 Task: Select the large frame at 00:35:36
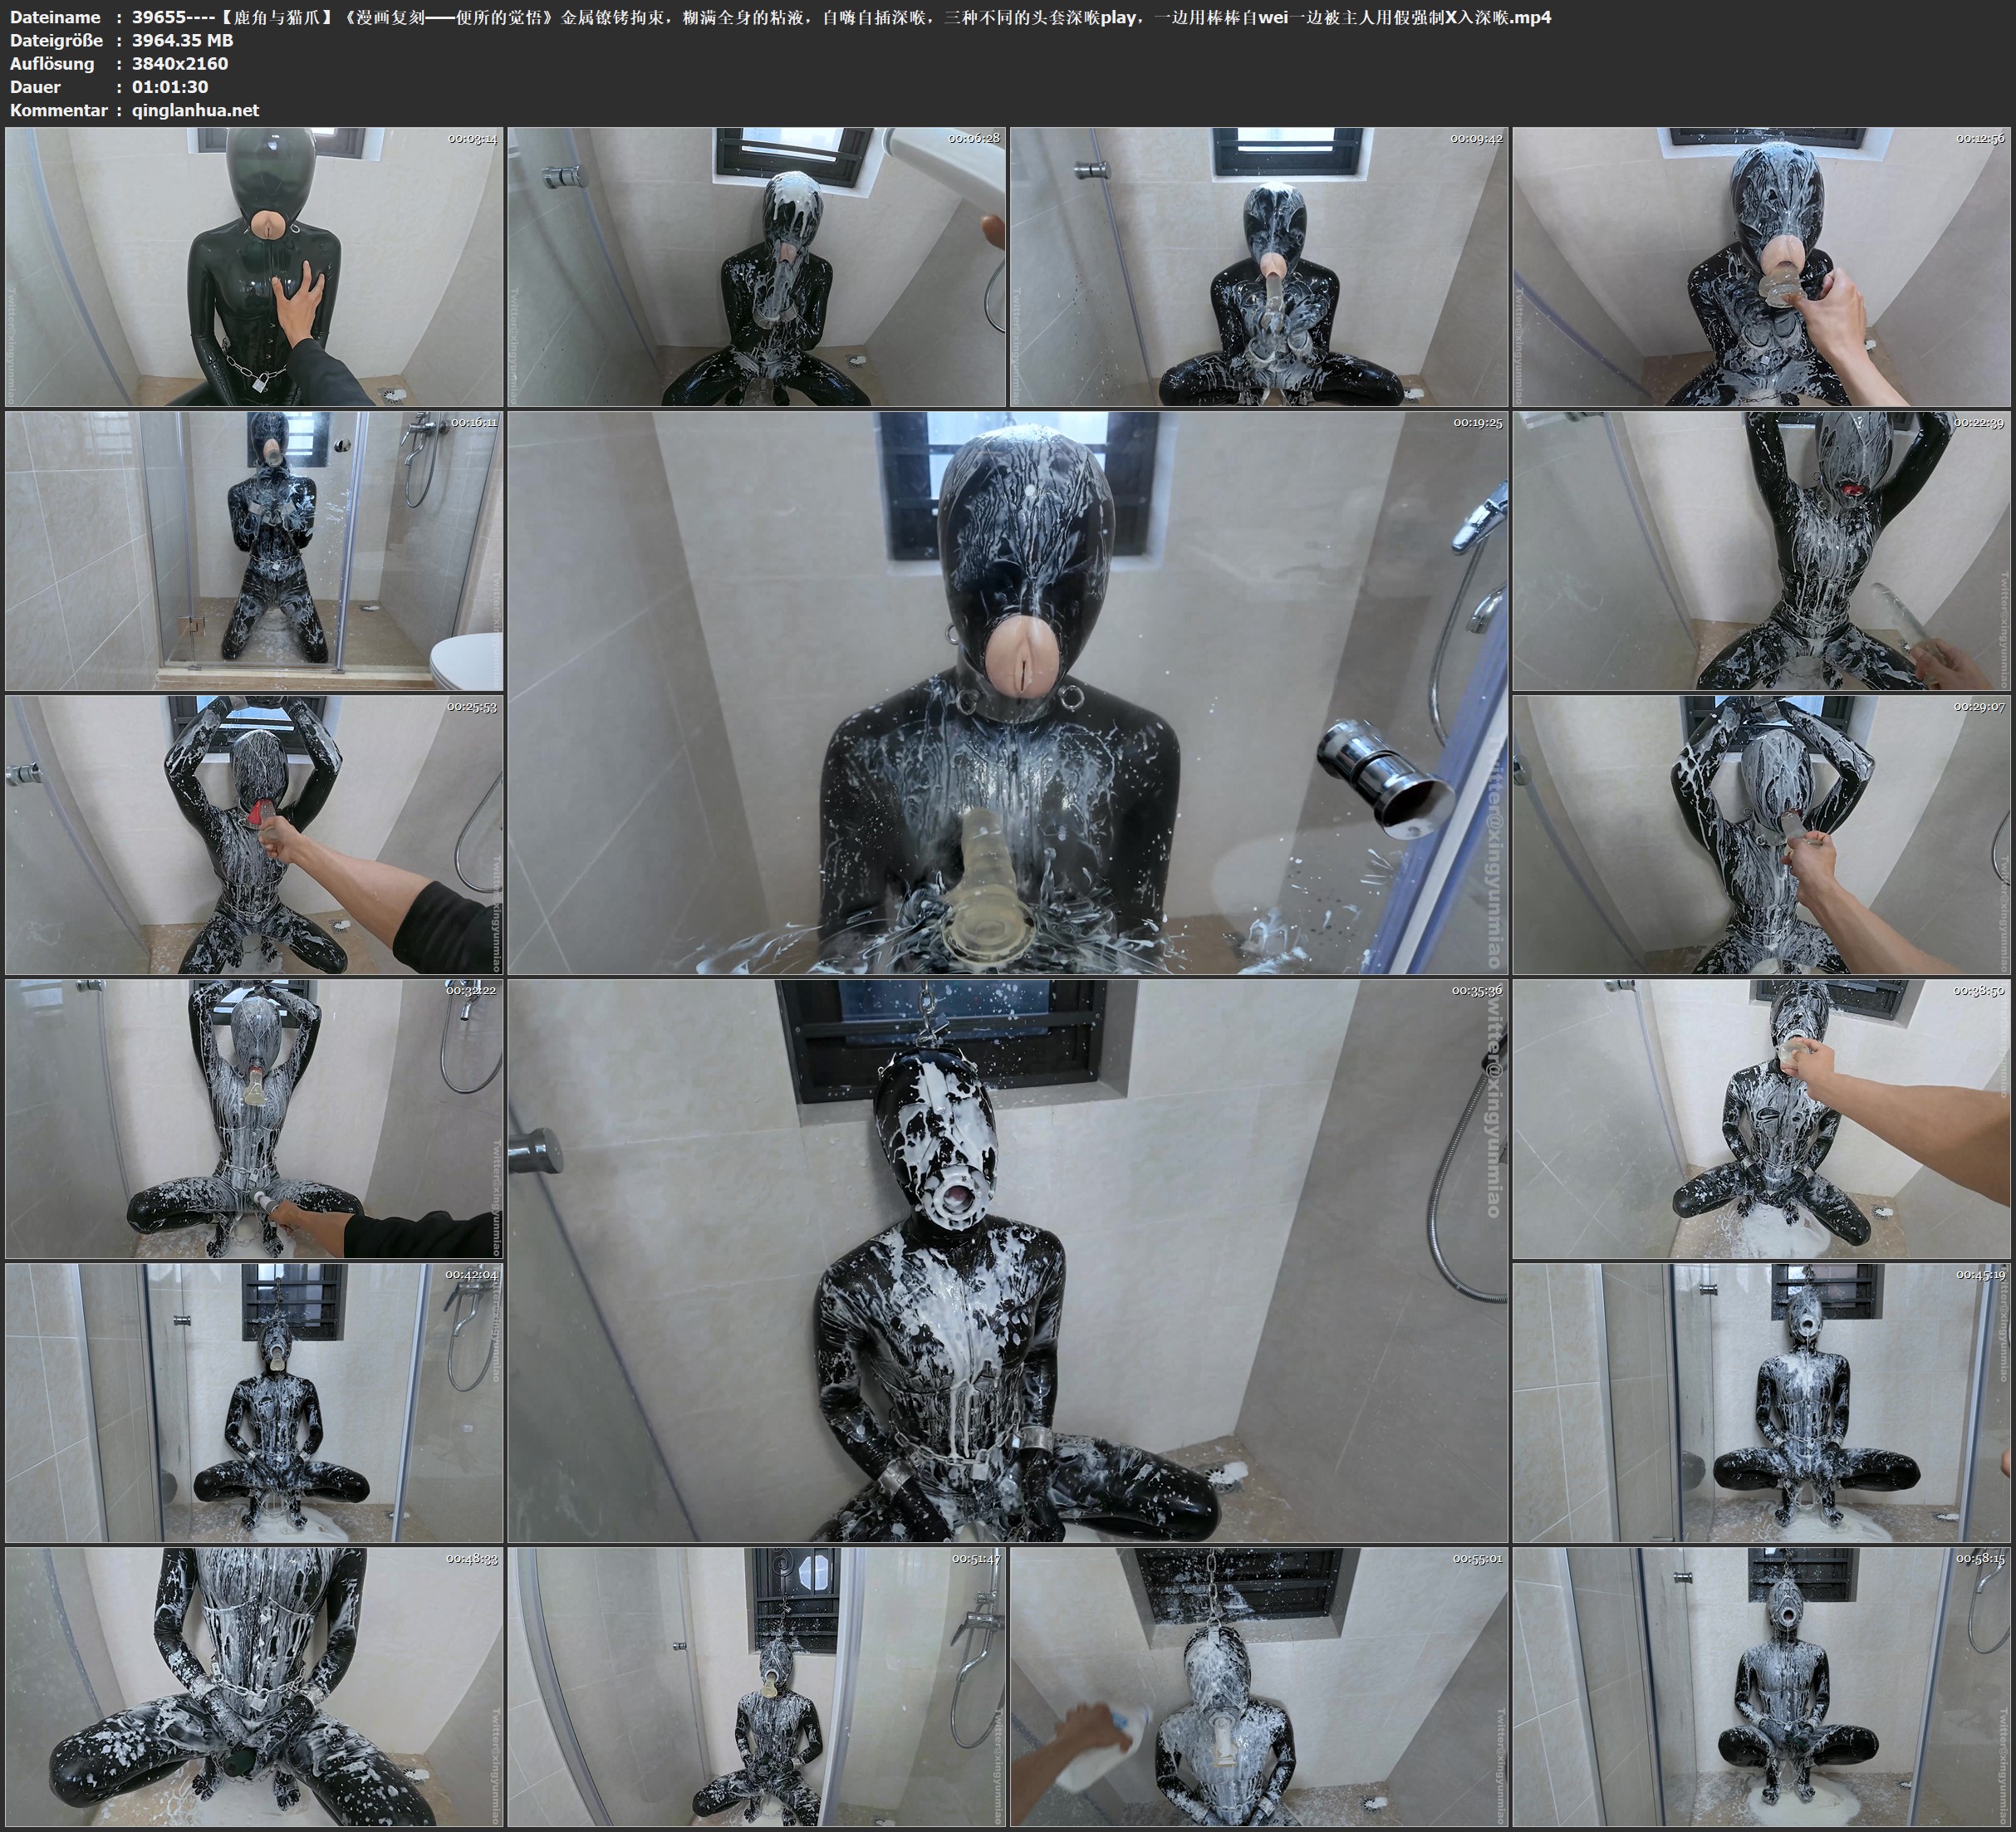tap(1008, 1261)
